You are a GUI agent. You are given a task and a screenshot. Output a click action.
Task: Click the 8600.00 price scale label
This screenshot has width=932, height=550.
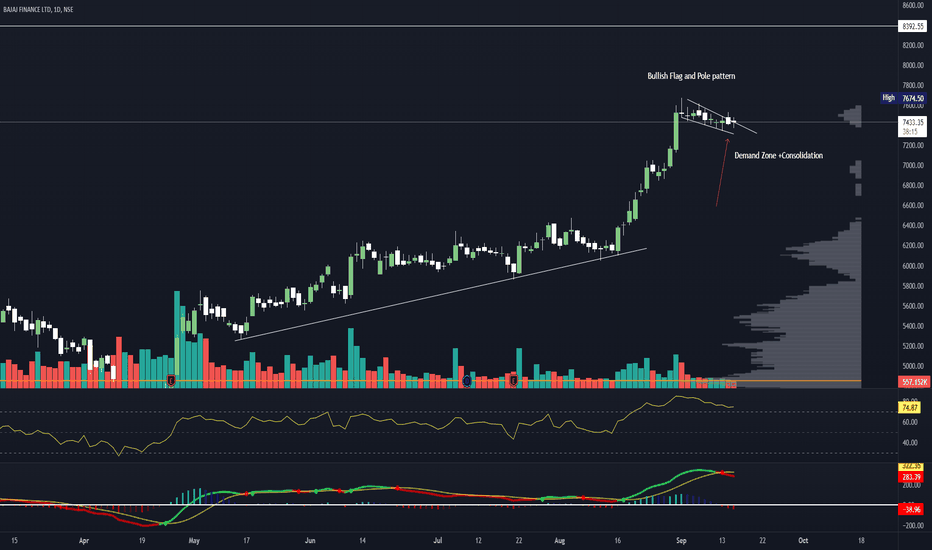point(913,5)
